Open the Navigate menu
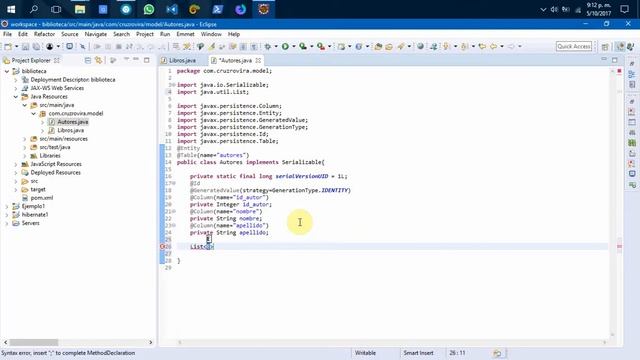This screenshot has height=360, width=640. (96, 34)
